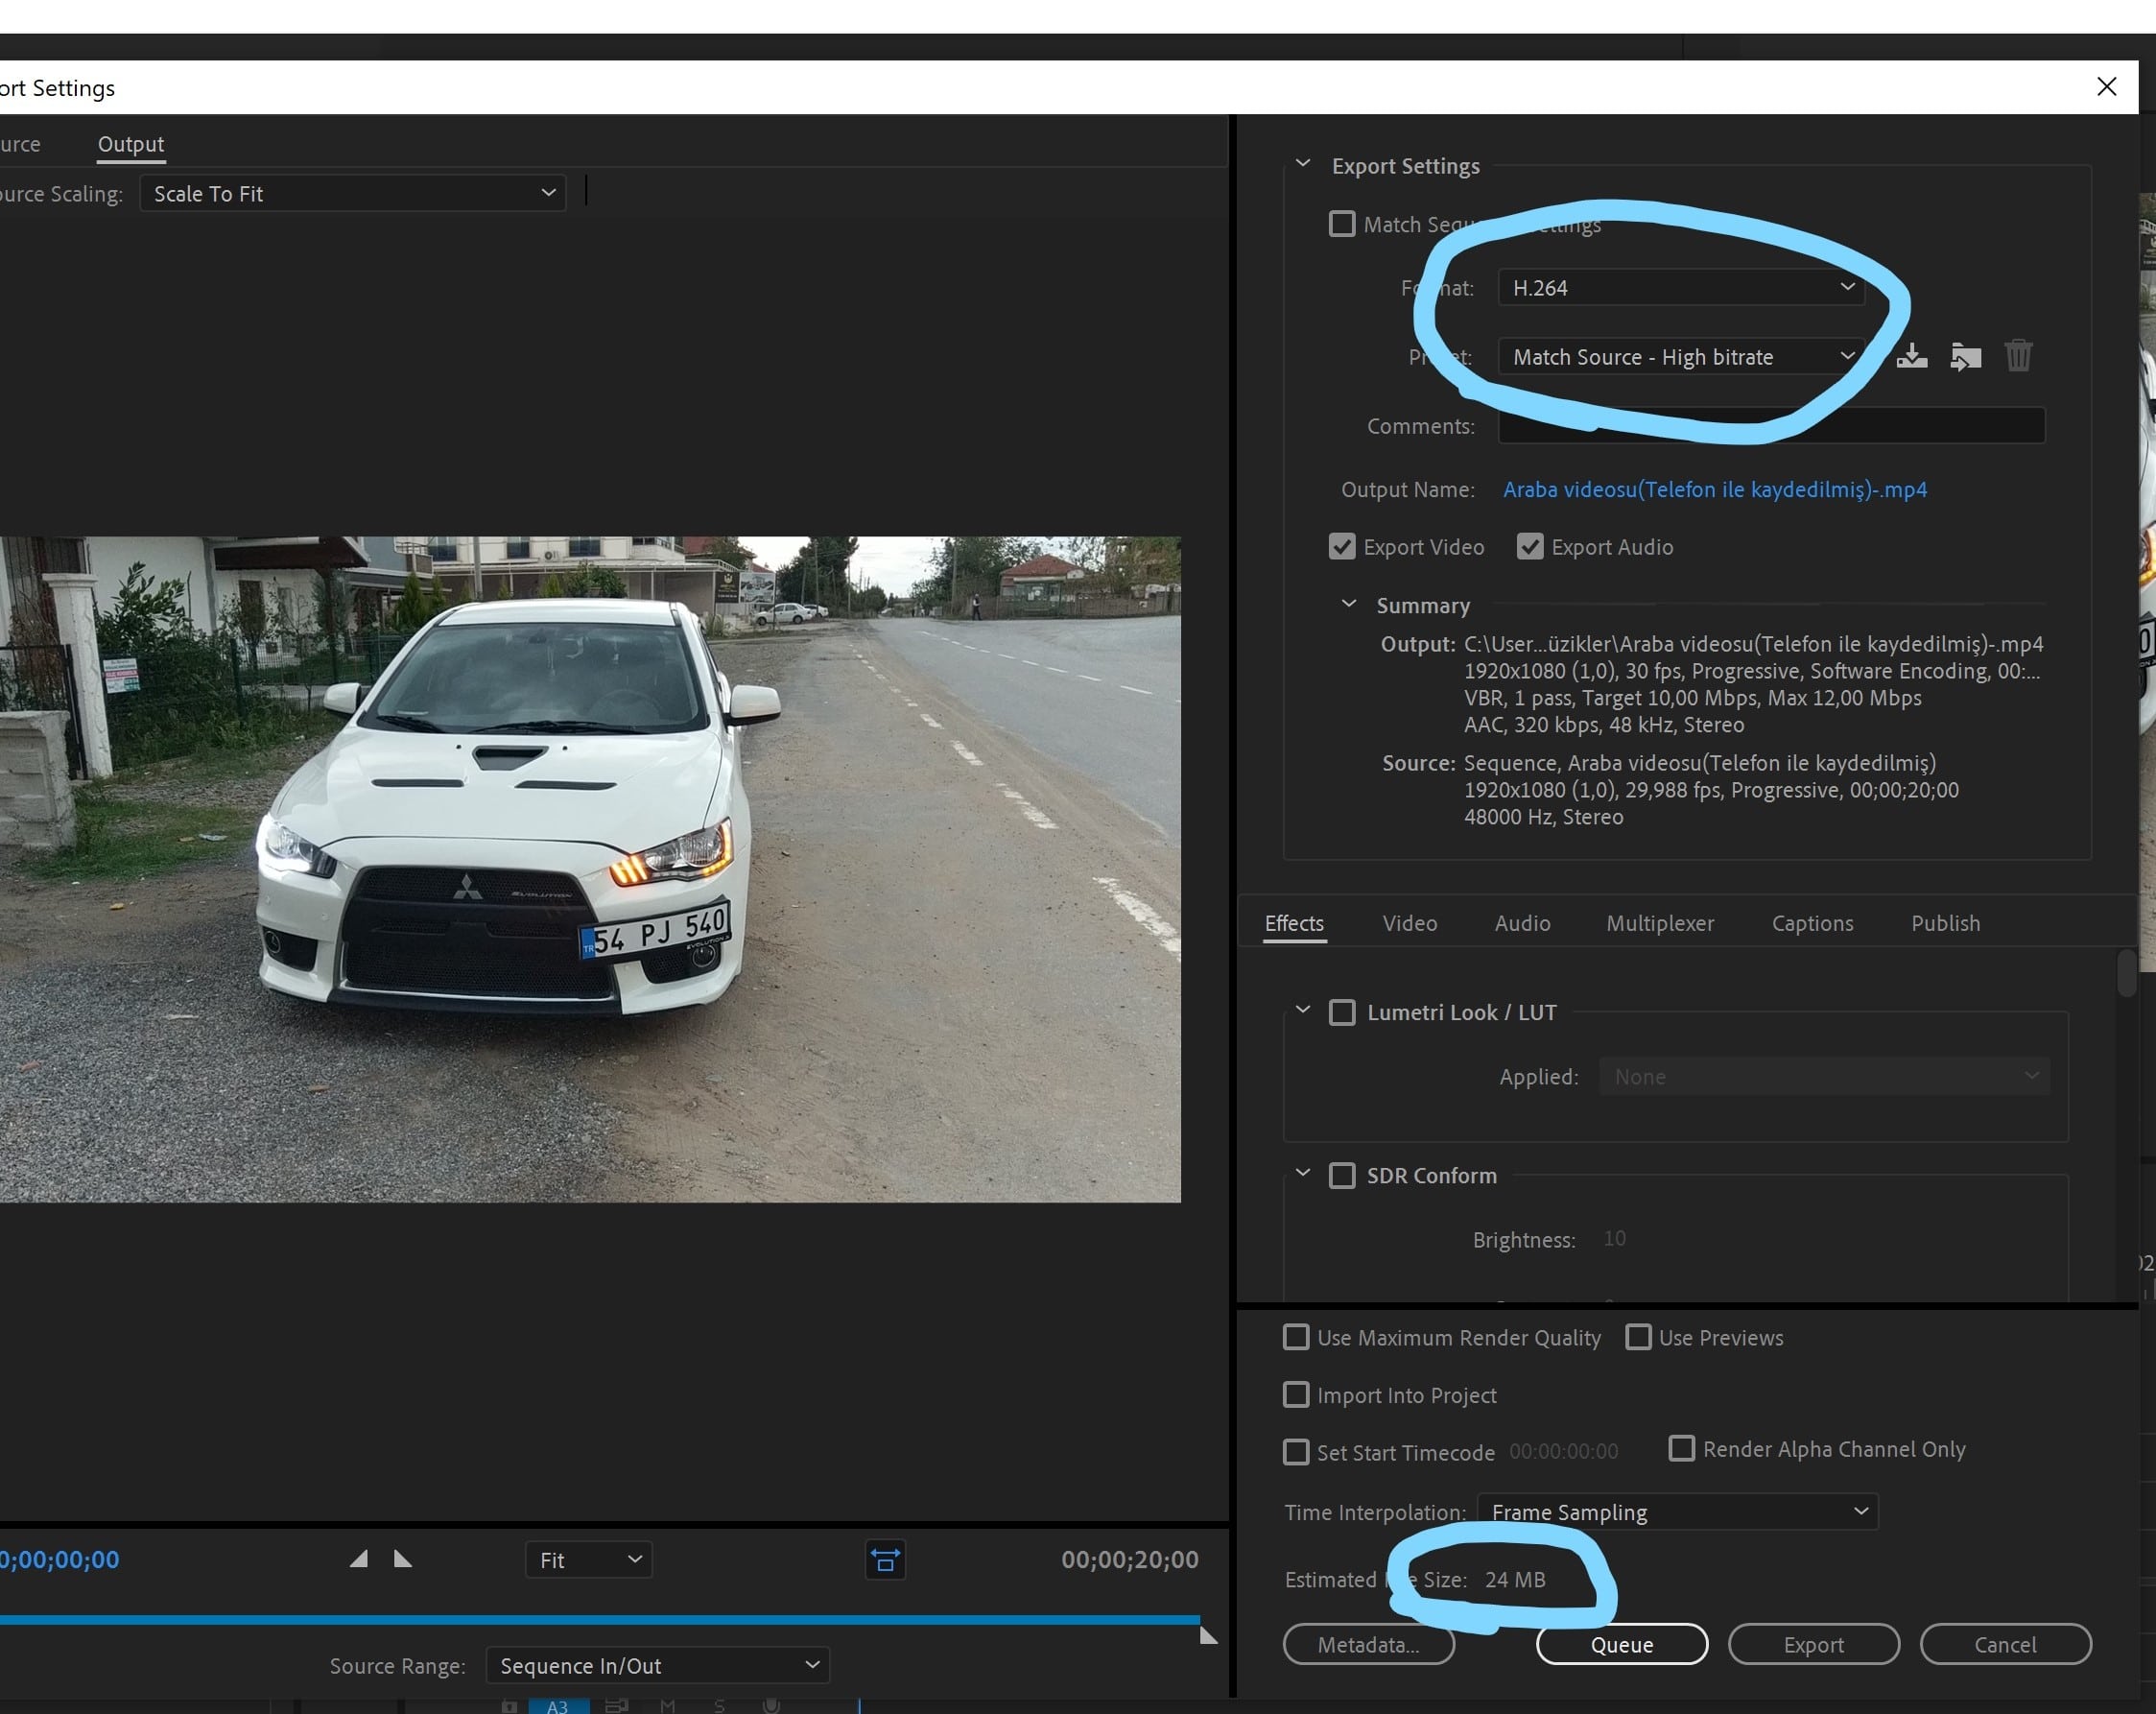Open the Multiplexer tab
The width and height of the screenshot is (2156, 1714).
tap(1659, 923)
